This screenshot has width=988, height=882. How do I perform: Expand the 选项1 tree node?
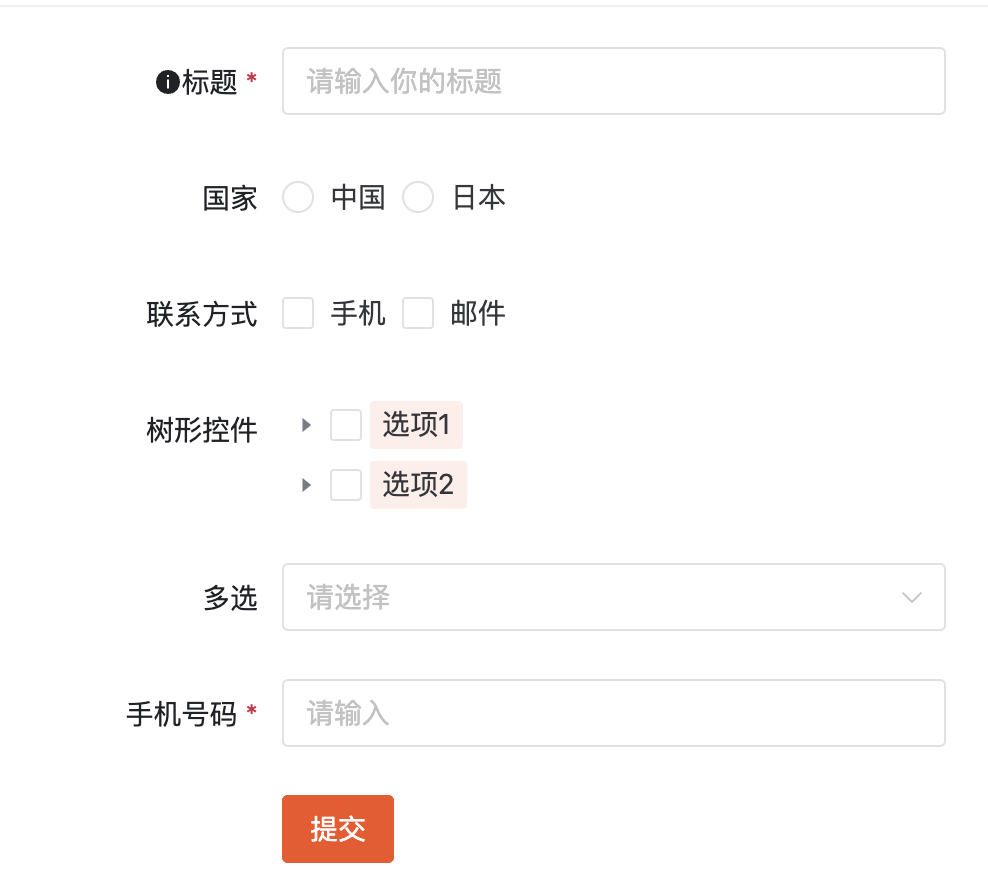coord(306,425)
